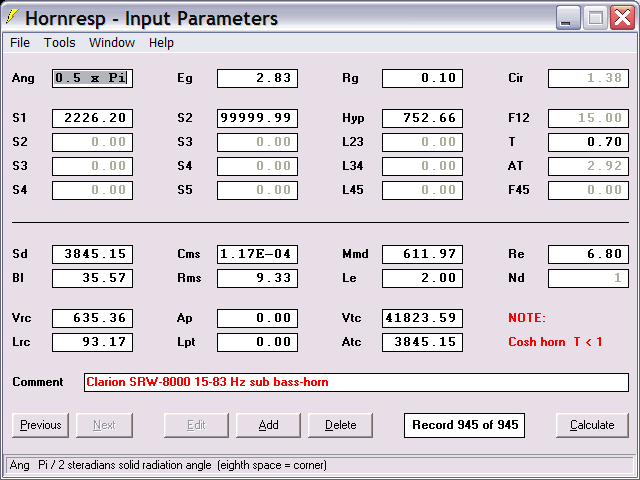Screen dimensions: 640x480
Task: Click the Mmd field with 611.97
Action: [422, 254]
